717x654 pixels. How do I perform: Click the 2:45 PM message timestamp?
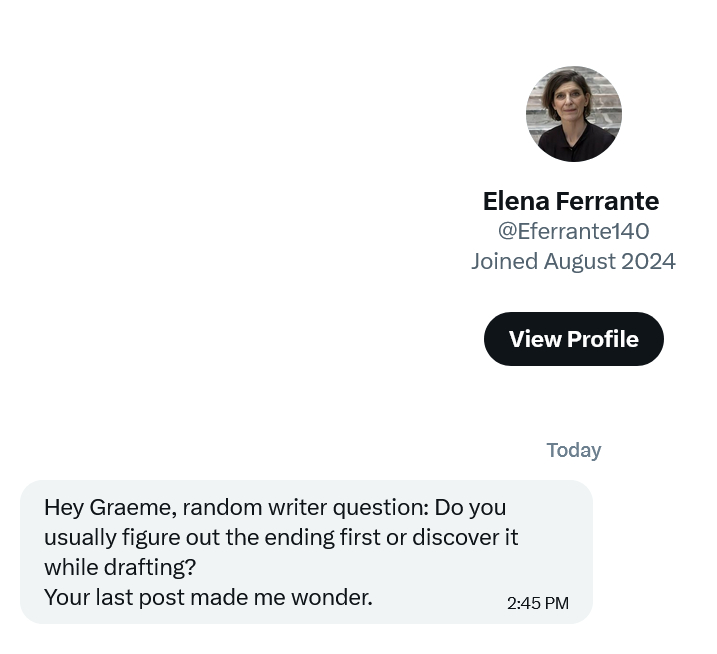537,603
